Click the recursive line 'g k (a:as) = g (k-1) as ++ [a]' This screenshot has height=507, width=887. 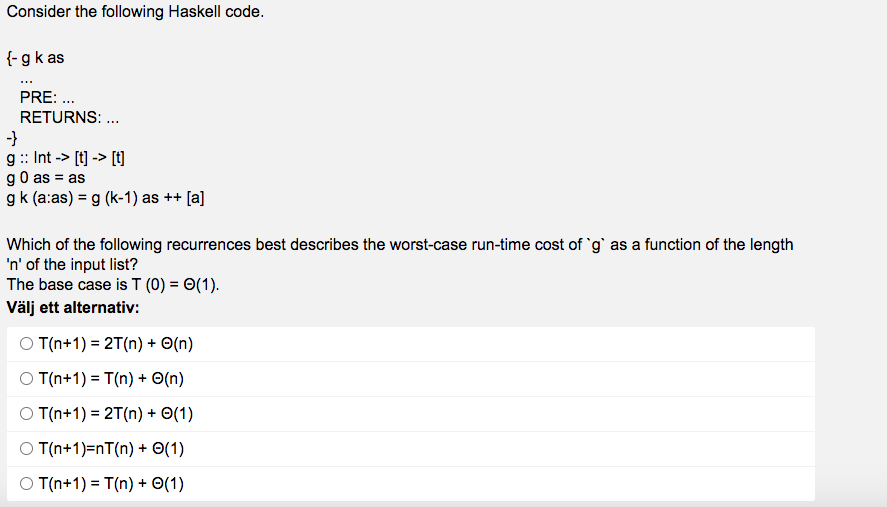(105, 198)
